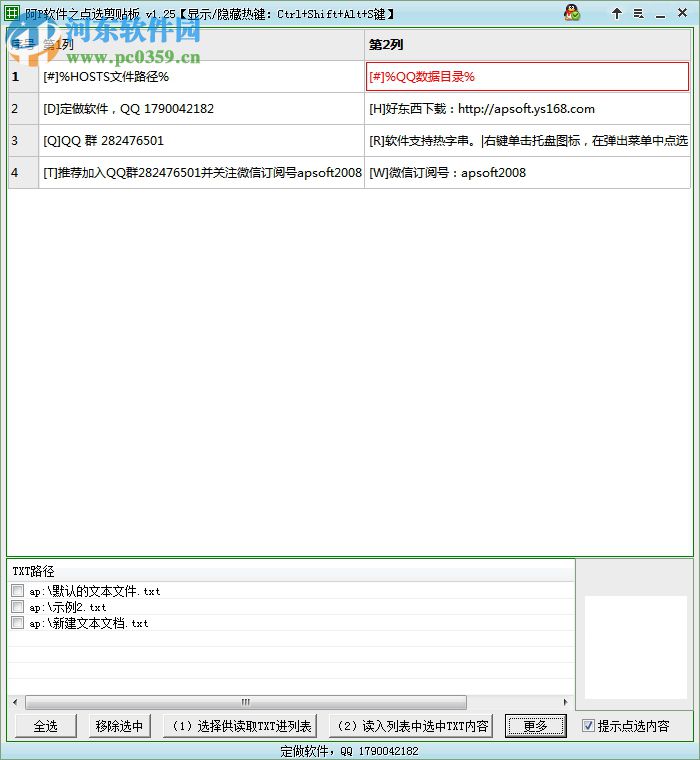The width and height of the screenshot is (700, 760).
Task: Select cell [R]软件支持热字串
Action: coord(527,141)
